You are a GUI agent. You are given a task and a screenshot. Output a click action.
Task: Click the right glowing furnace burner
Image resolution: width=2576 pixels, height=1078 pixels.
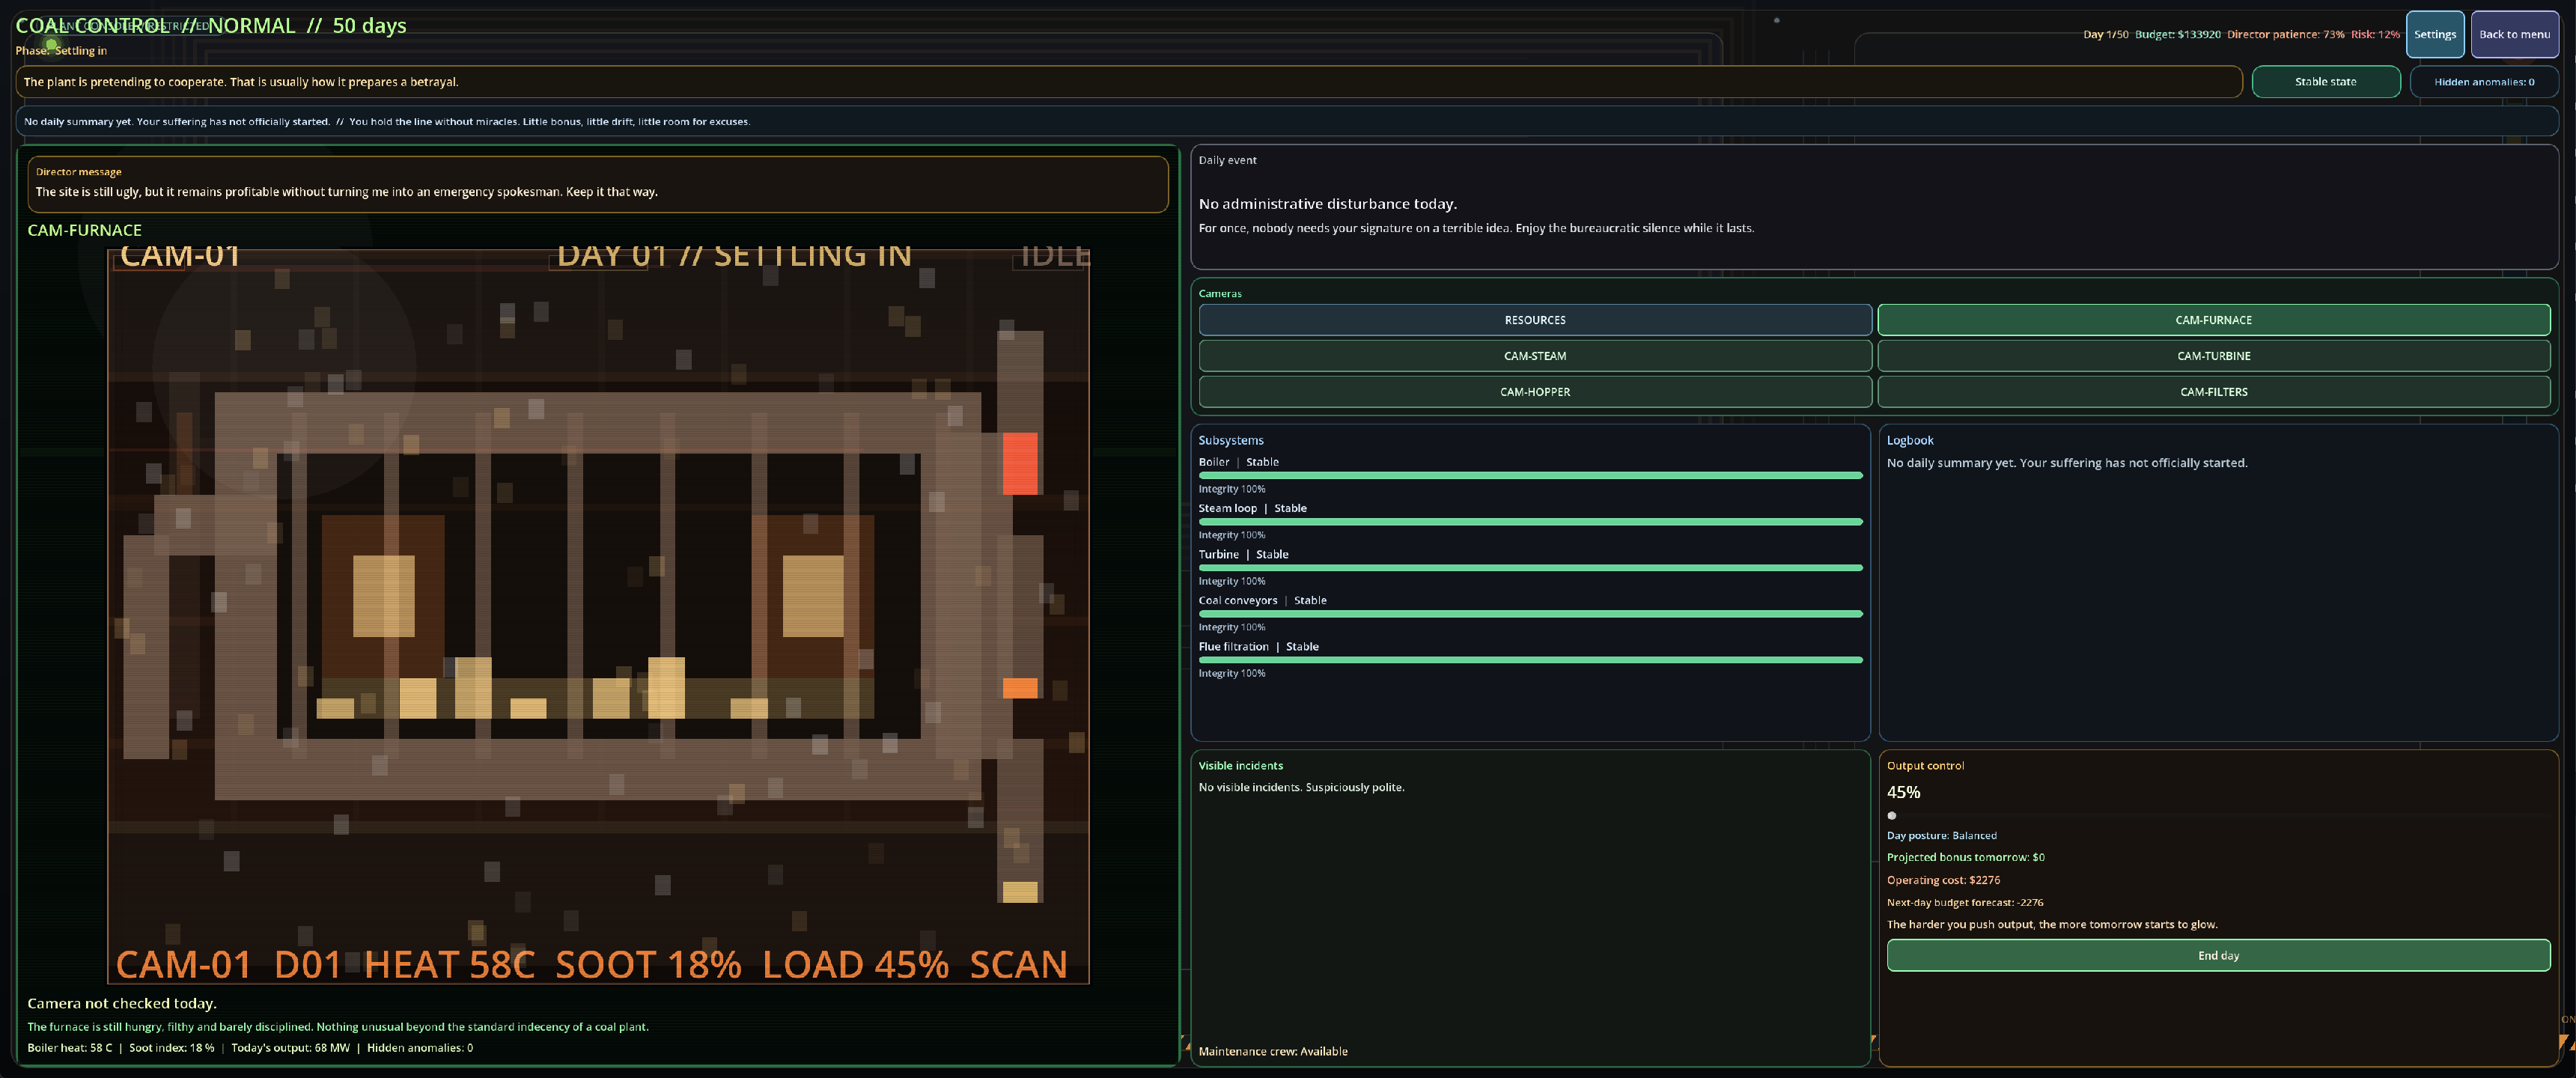(x=812, y=596)
